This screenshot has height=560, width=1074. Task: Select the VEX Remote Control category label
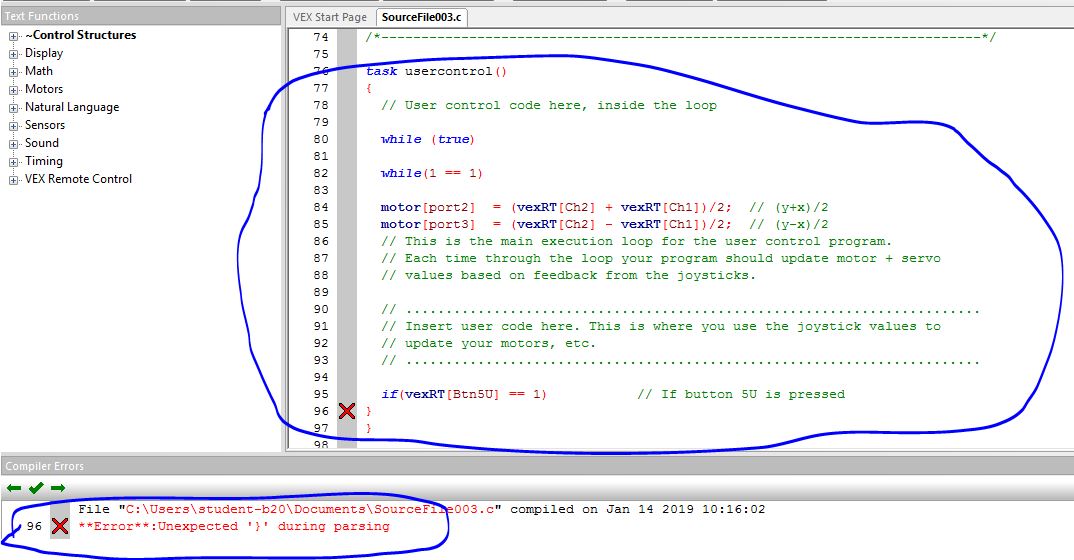tap(78, 179)
